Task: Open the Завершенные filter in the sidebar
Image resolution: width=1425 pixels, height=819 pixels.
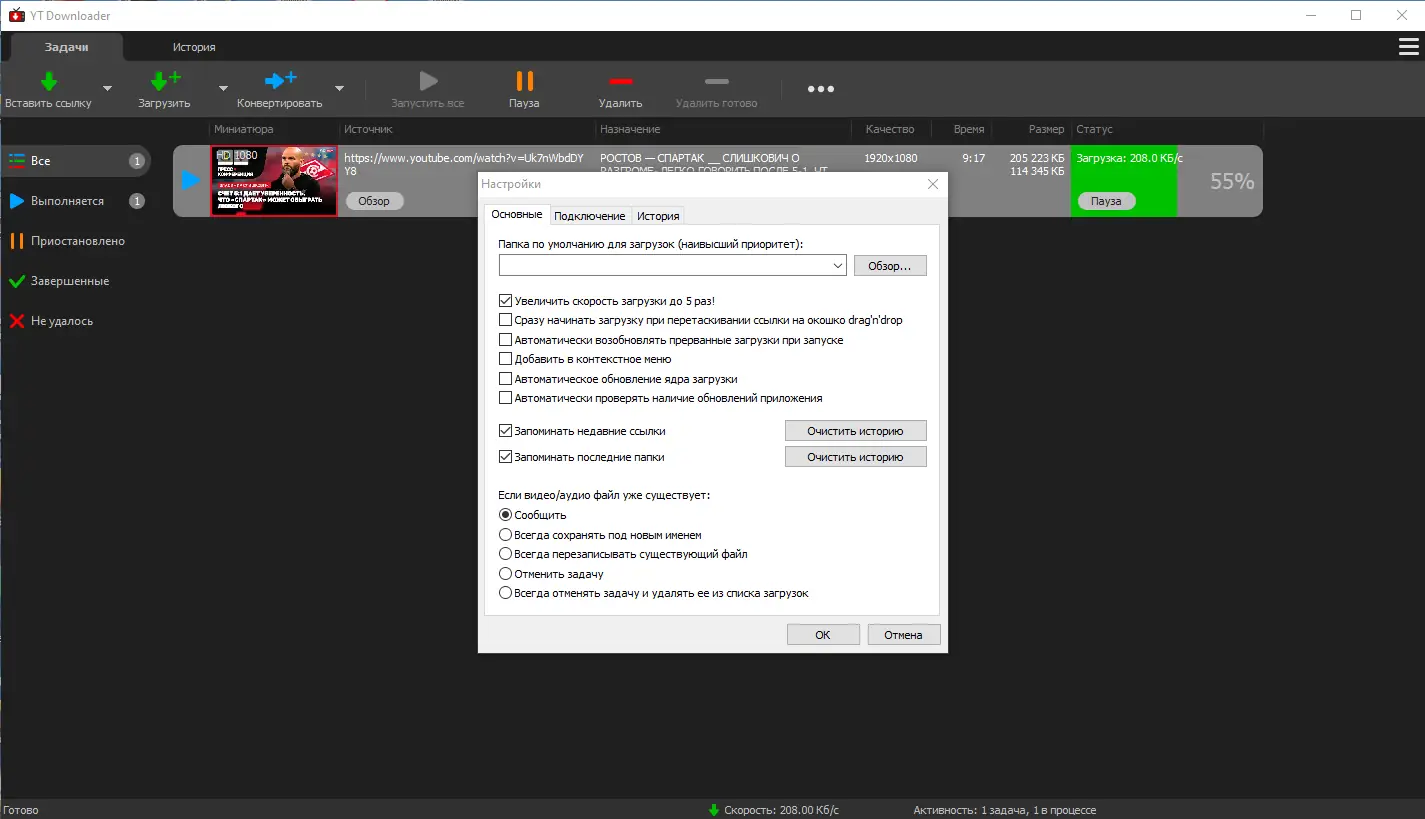Action: pos(75,280)
